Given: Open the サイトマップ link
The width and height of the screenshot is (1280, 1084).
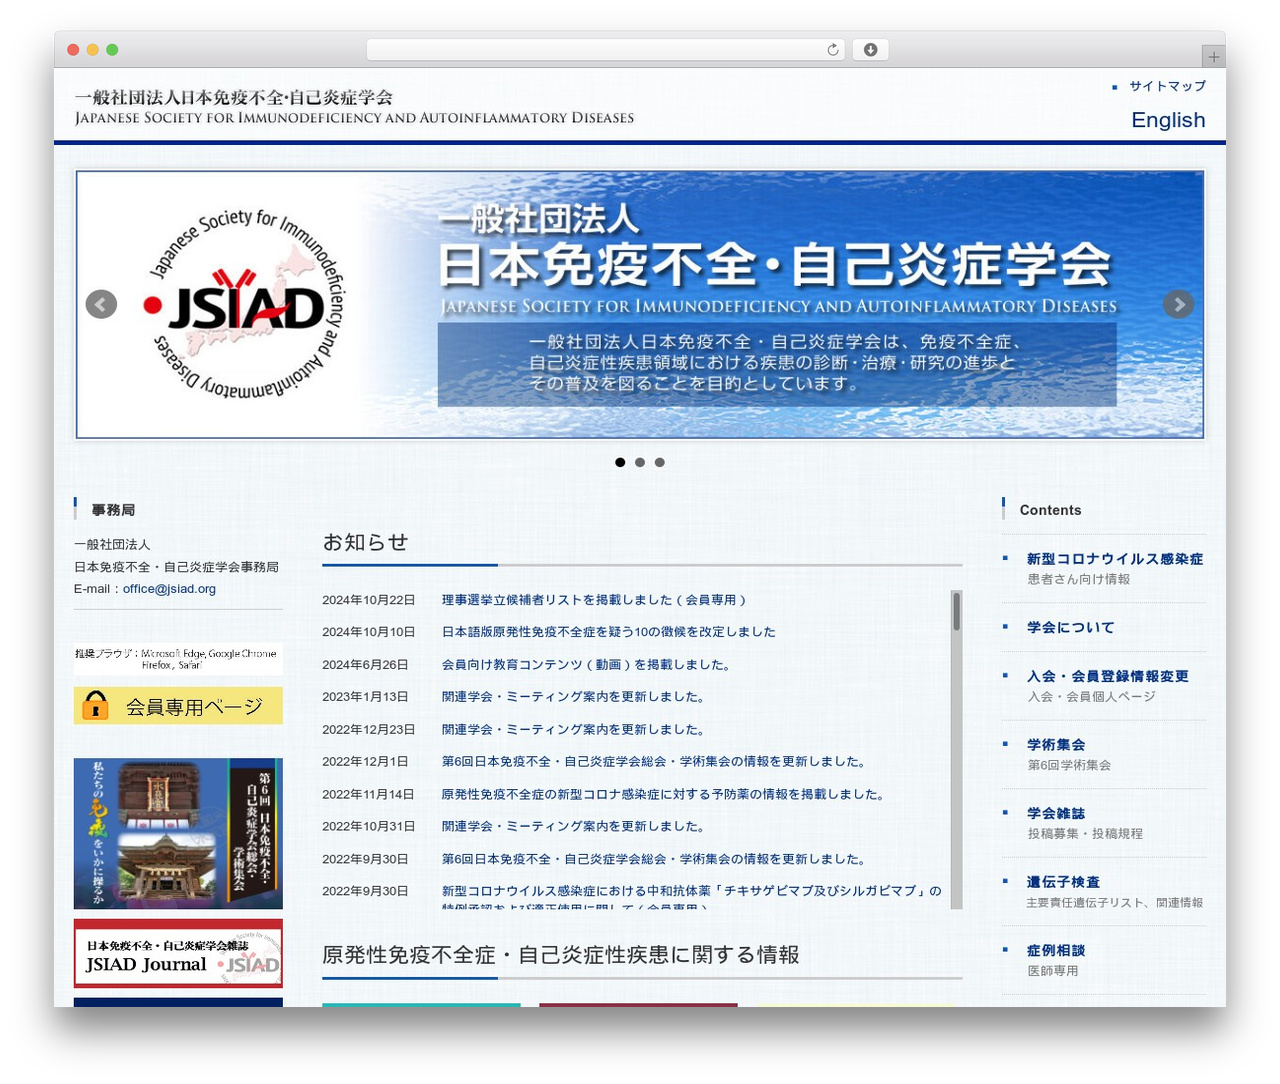Looking at the screenshot, I should 1167,86.
